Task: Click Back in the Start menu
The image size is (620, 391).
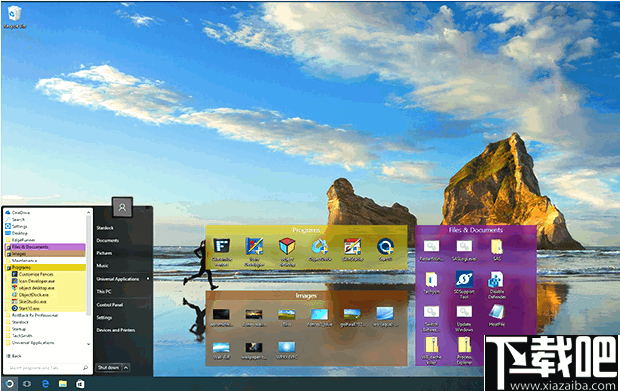Action: pyautogui.click(x=14, y=356)
